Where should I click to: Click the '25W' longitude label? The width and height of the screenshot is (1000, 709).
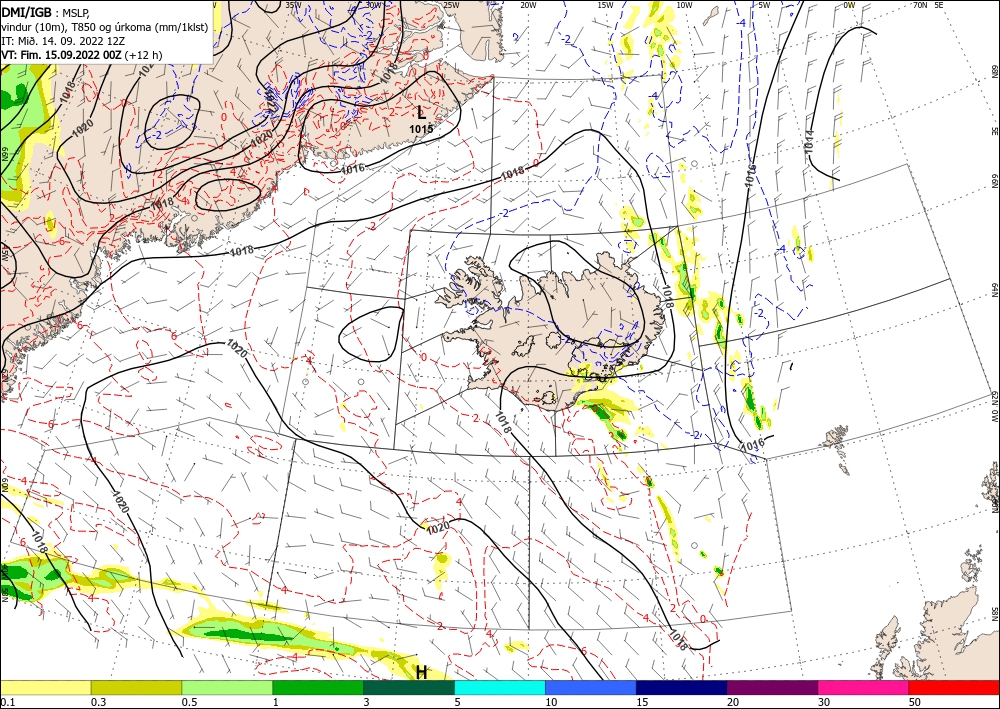tap(451, 5)
